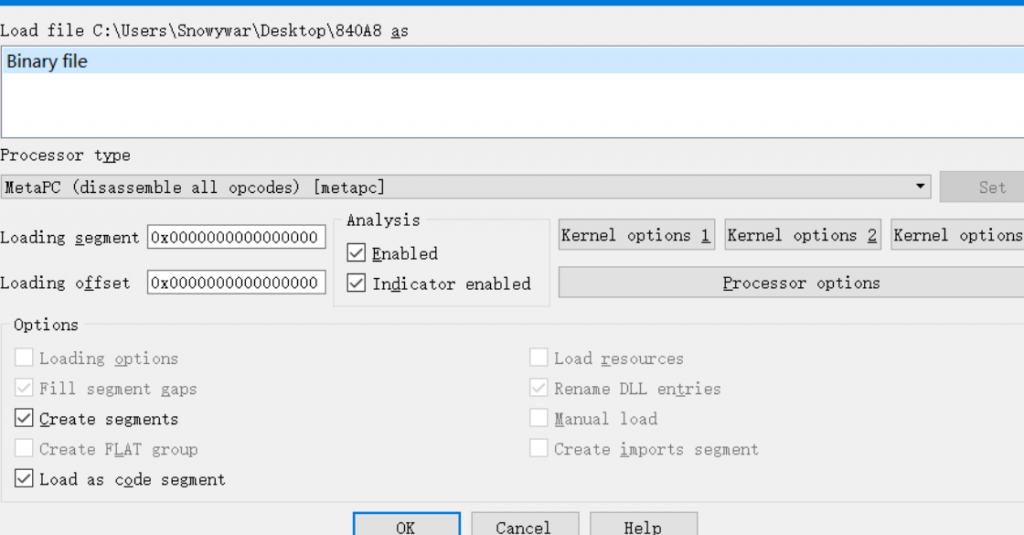Open Kernel options 1

(x=636, y=236)
